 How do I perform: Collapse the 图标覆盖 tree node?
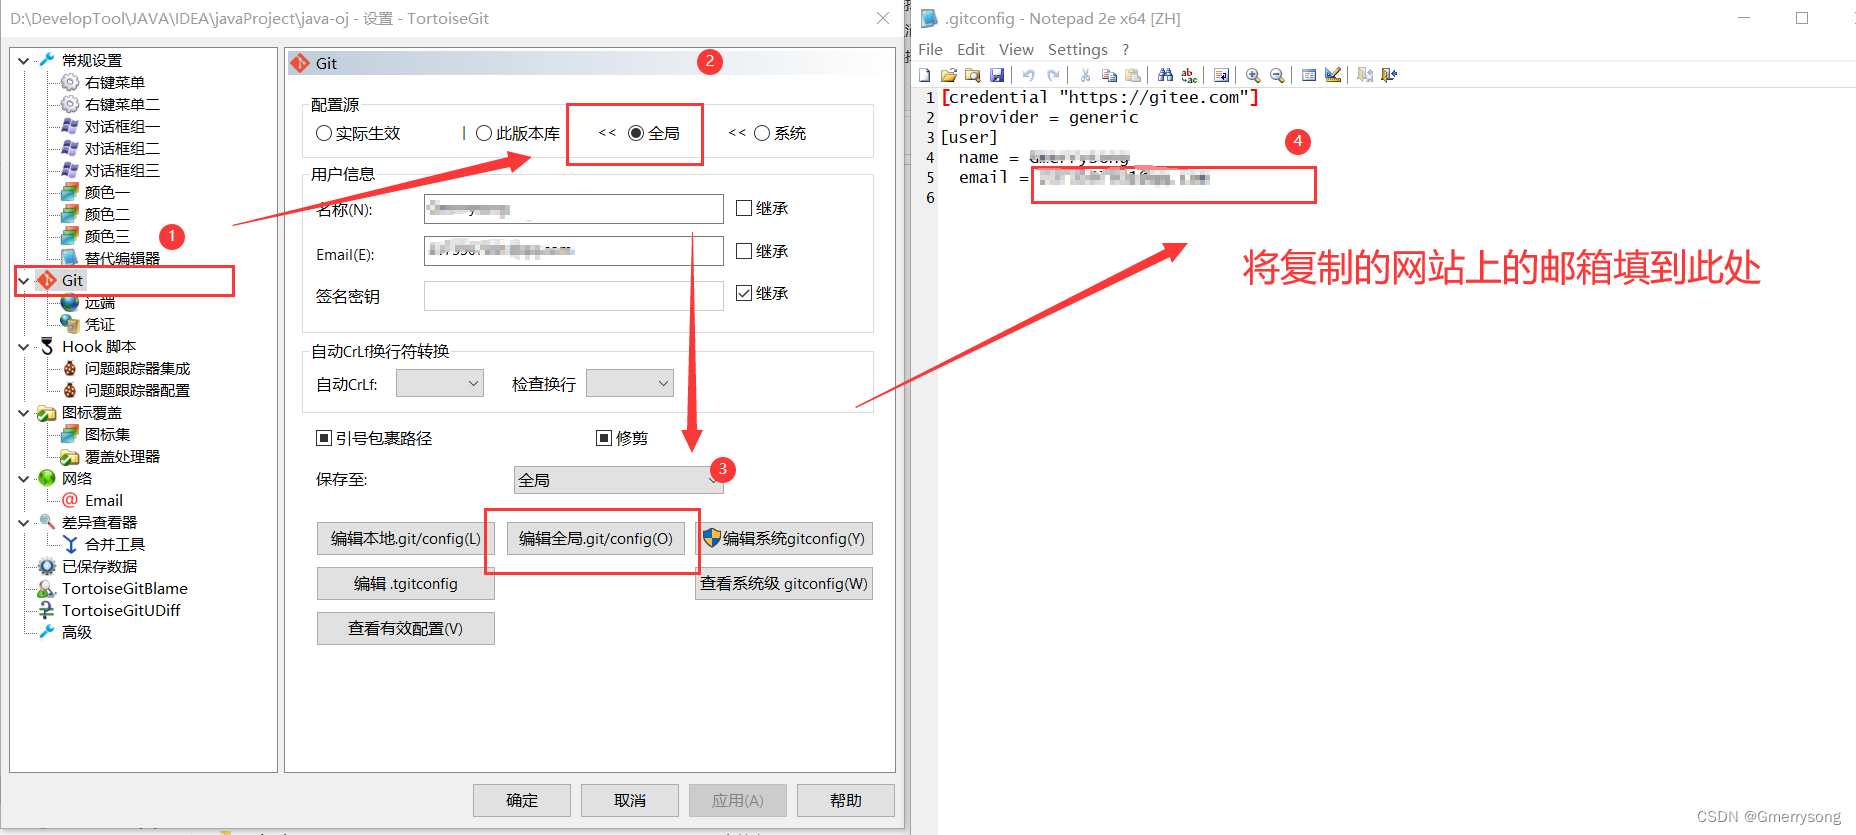coord(24,412)
